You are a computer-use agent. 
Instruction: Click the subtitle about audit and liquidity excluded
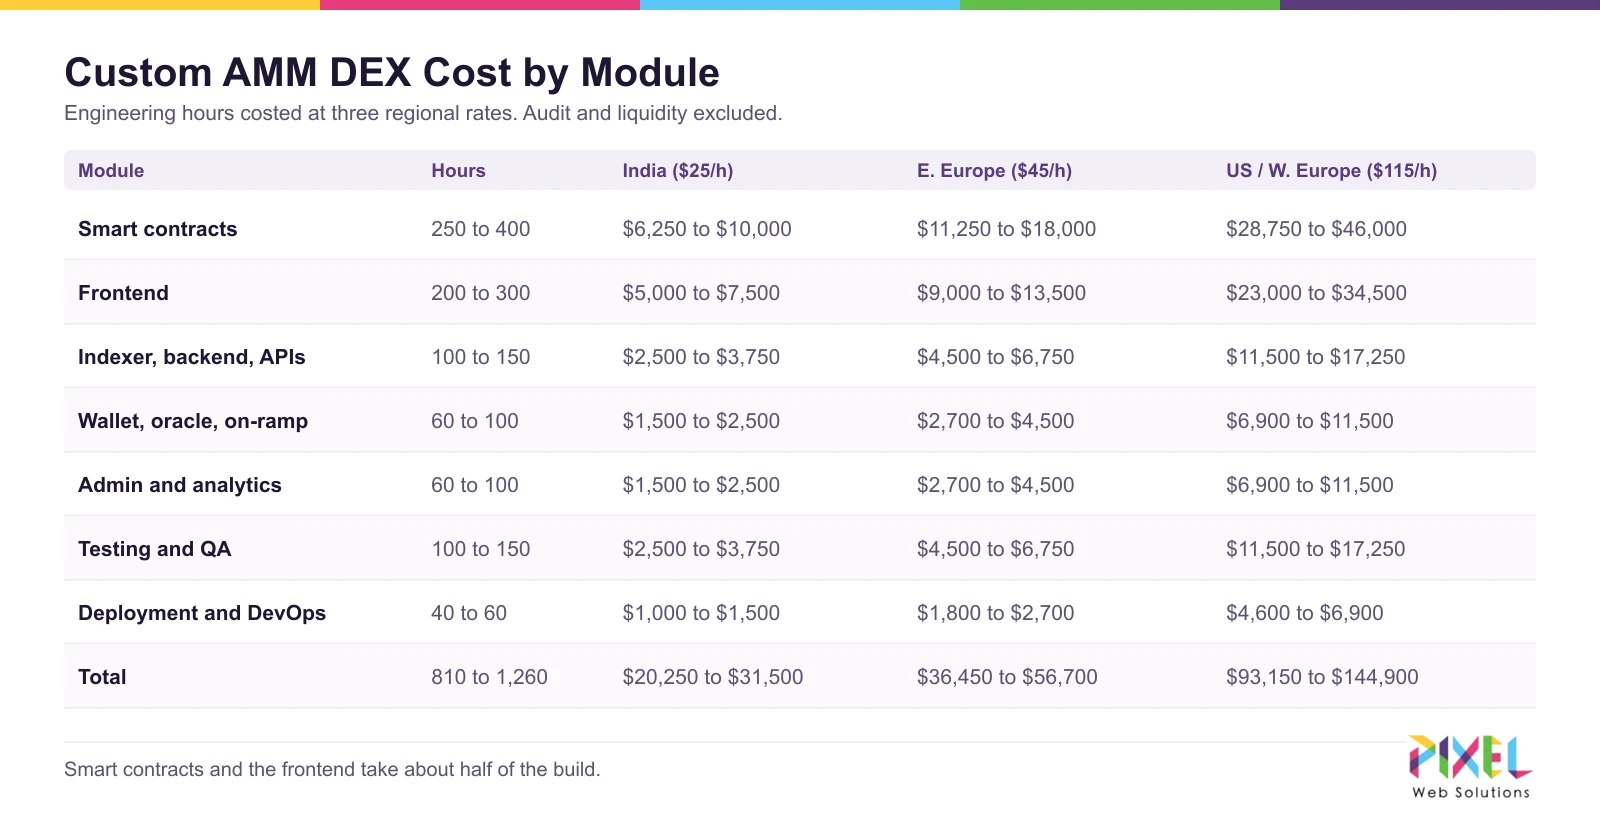click(x=423, y=113)
